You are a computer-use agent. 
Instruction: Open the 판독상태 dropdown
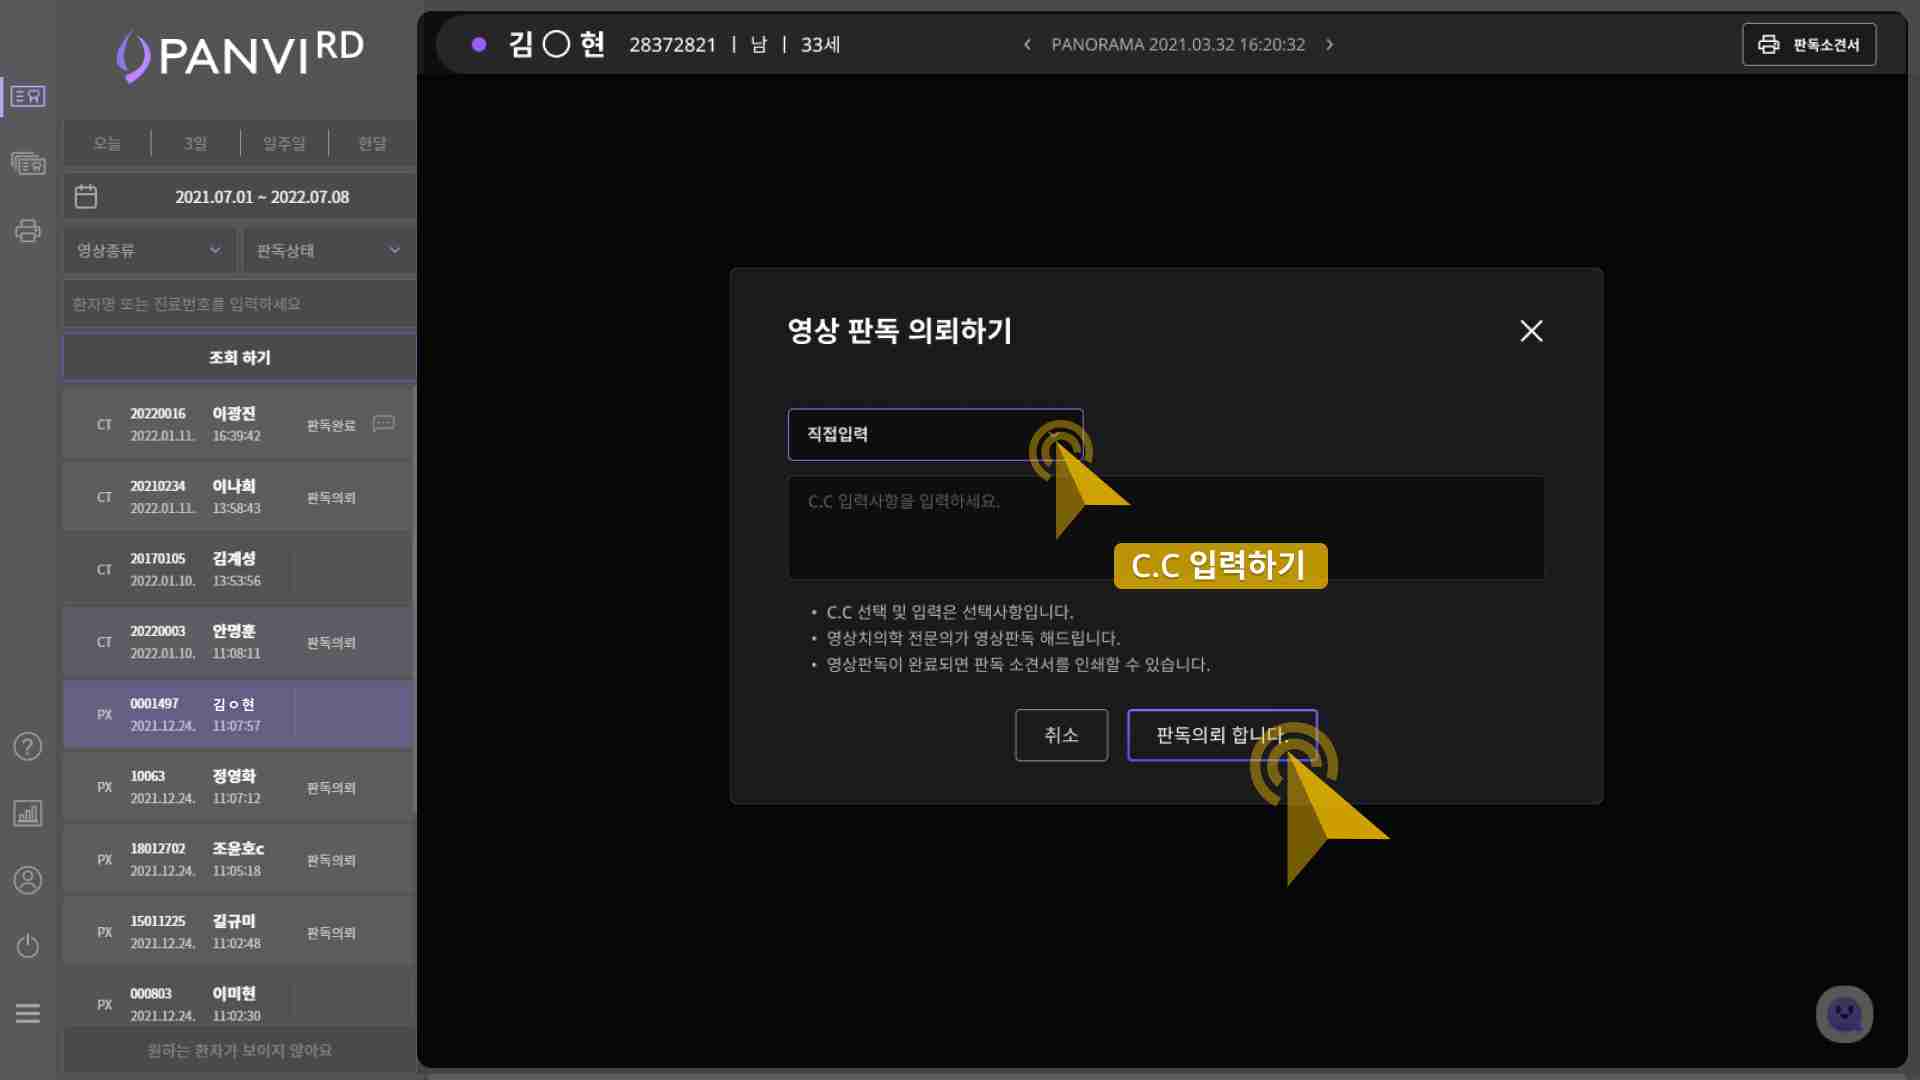coord(329,250)
